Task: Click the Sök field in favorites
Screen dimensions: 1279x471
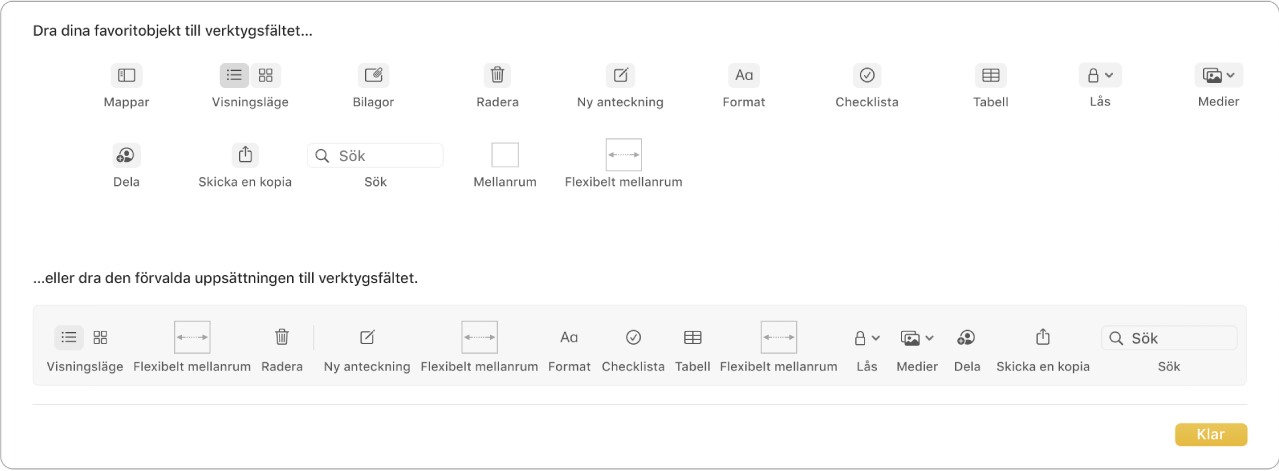Action: tap(375, 155)
